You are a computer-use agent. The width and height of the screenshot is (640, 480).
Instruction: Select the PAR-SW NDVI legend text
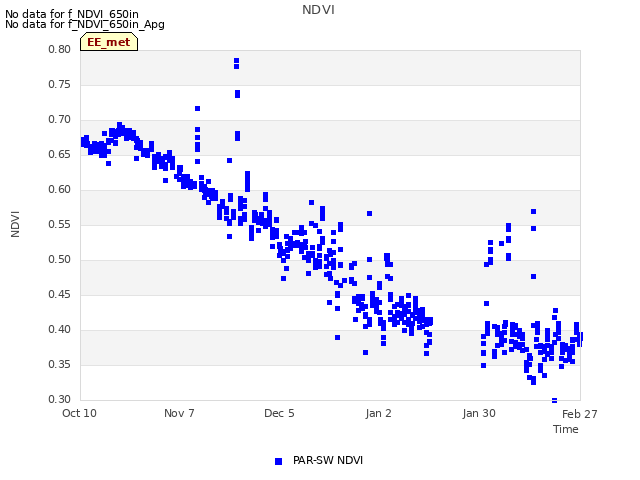coord(328,460)
